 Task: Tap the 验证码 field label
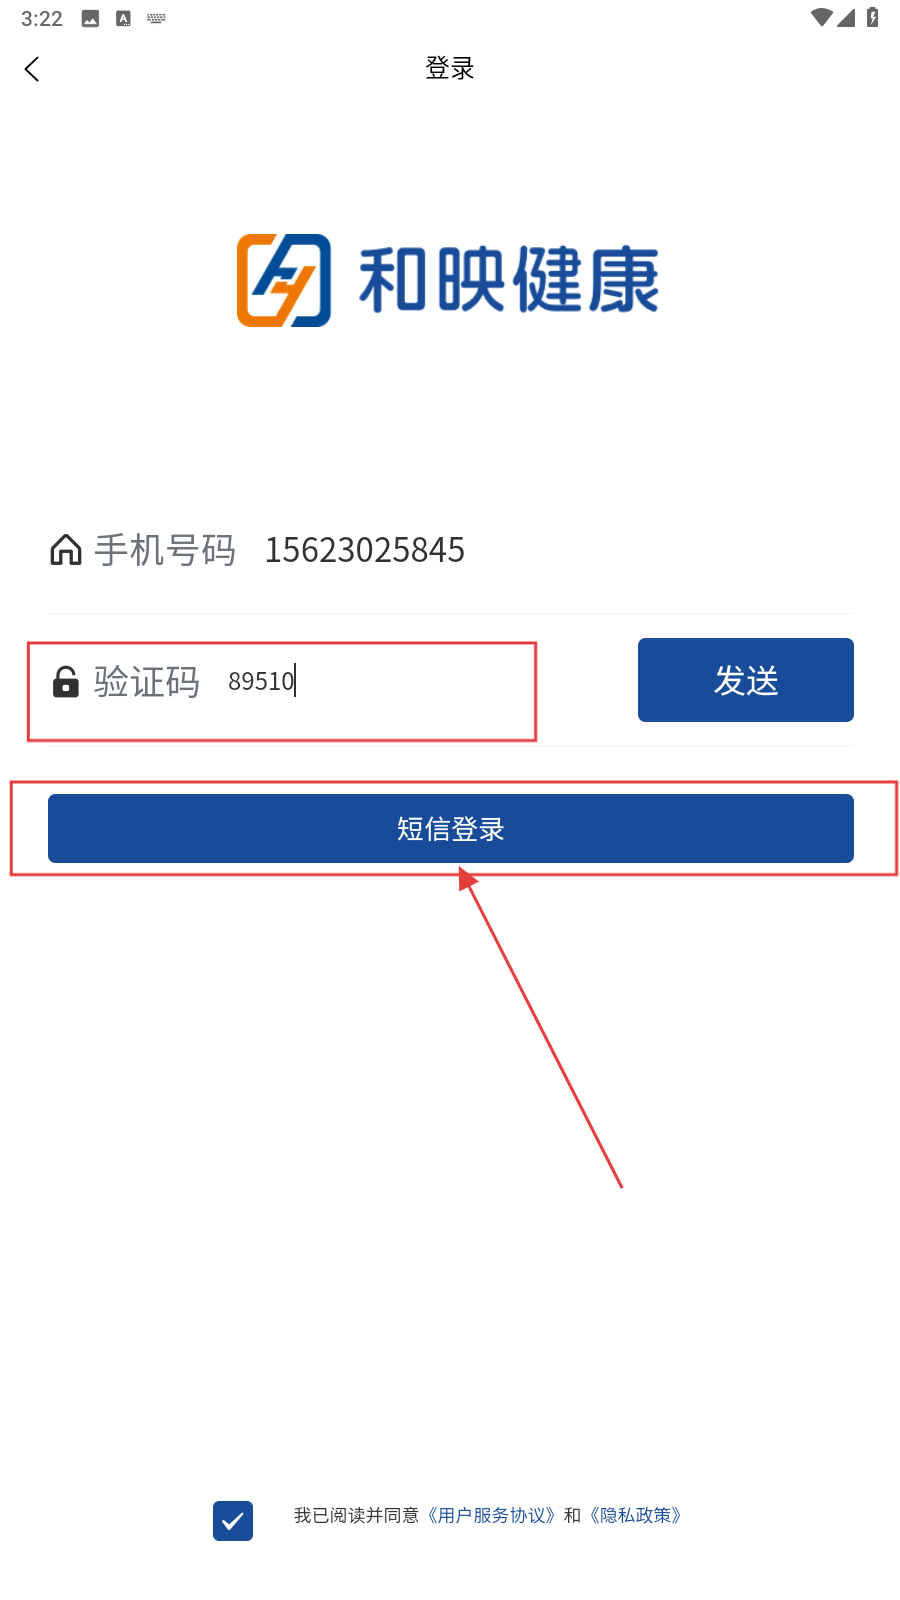[147, 682]
